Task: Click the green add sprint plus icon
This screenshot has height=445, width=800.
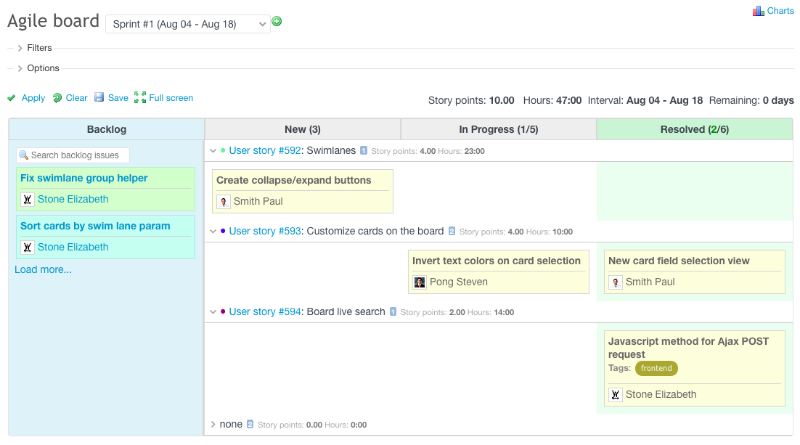Action: tap(277, 21)
